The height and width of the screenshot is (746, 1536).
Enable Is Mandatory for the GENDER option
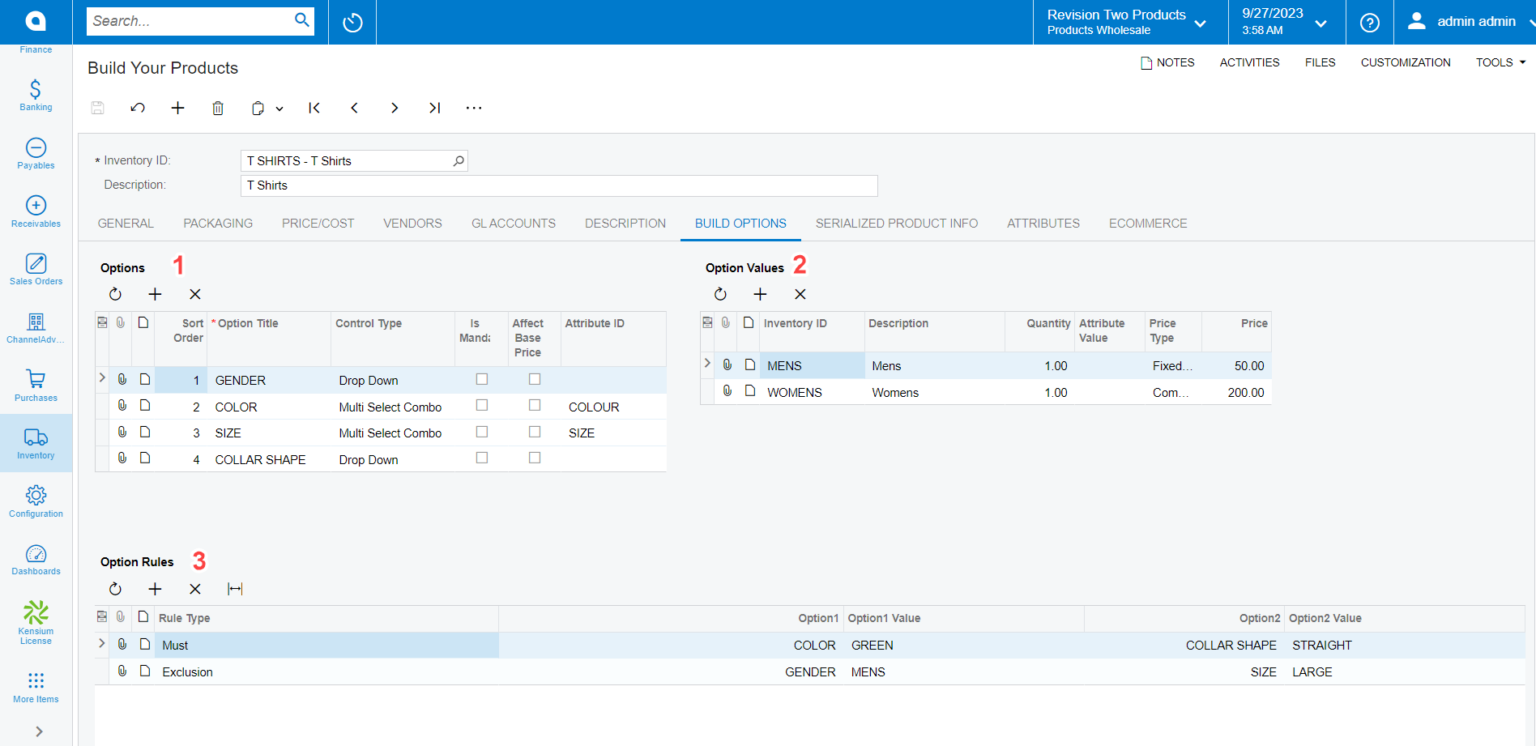481,379
